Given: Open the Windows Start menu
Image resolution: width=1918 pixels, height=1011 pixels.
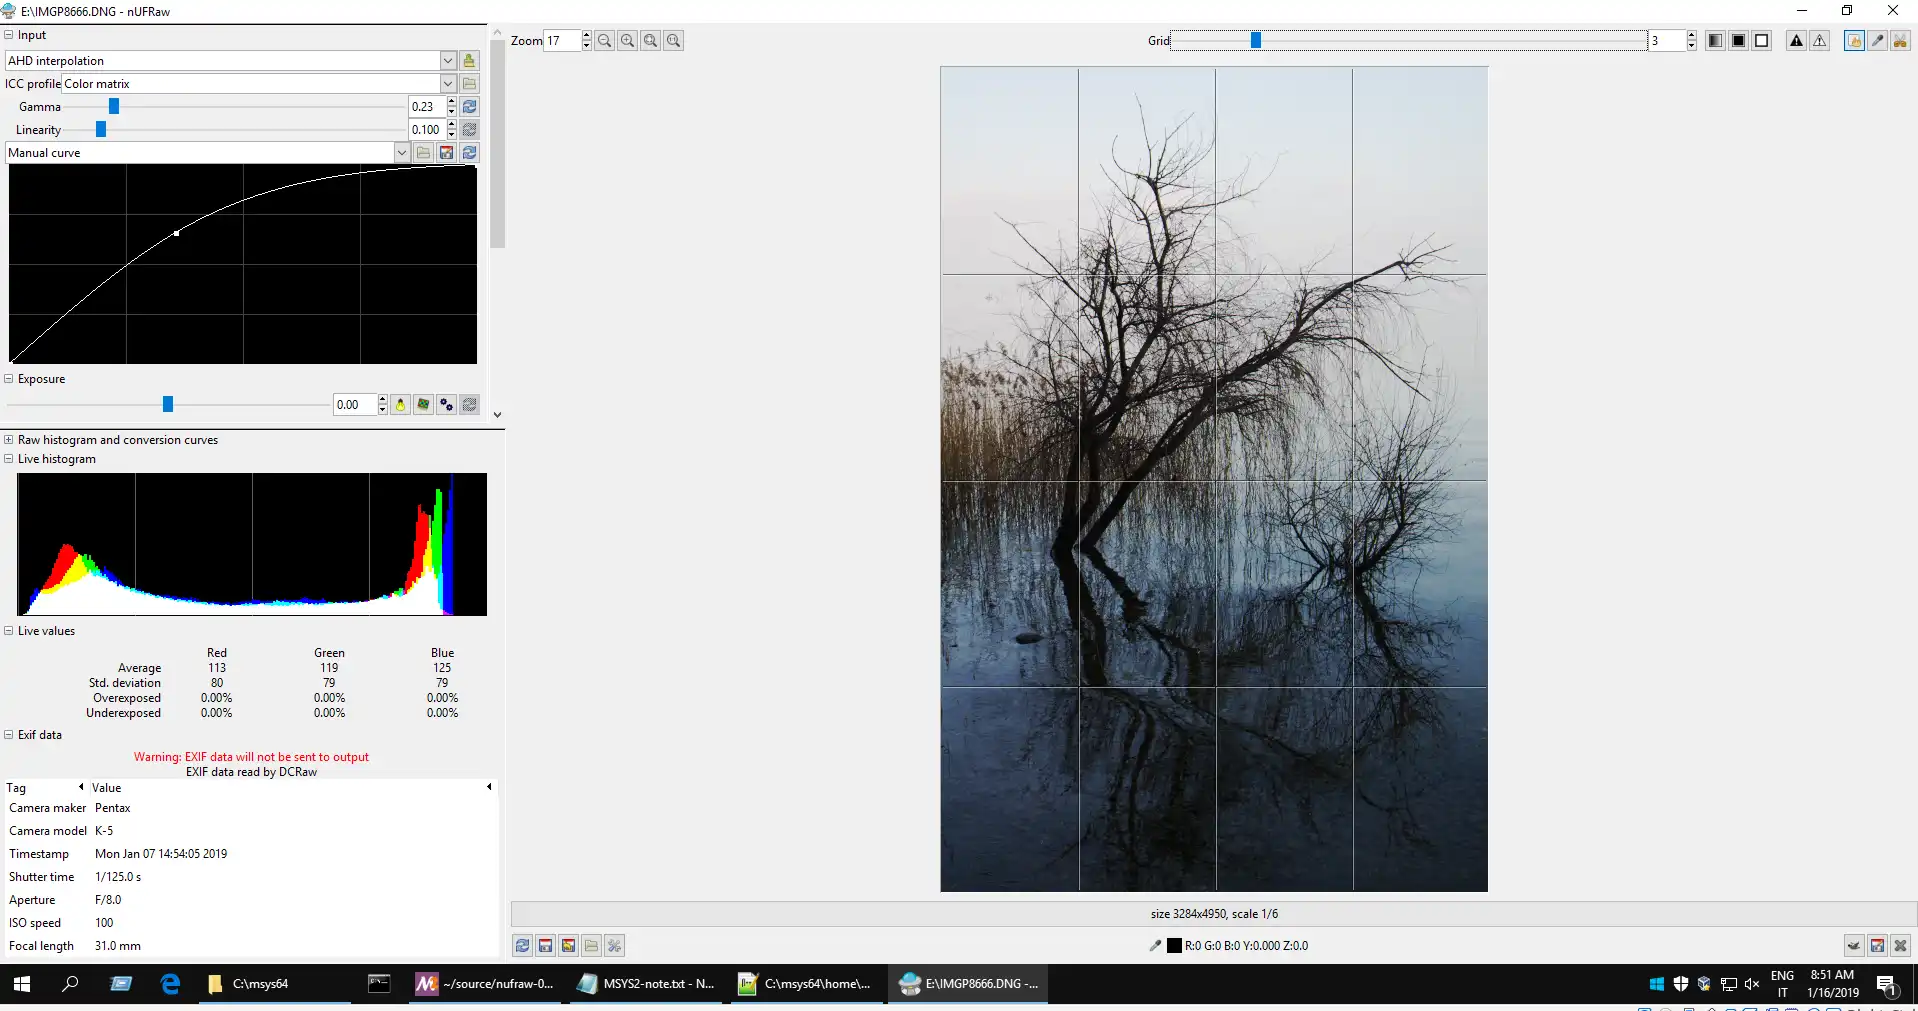Looking at the screenshot, I should point(22,984).
